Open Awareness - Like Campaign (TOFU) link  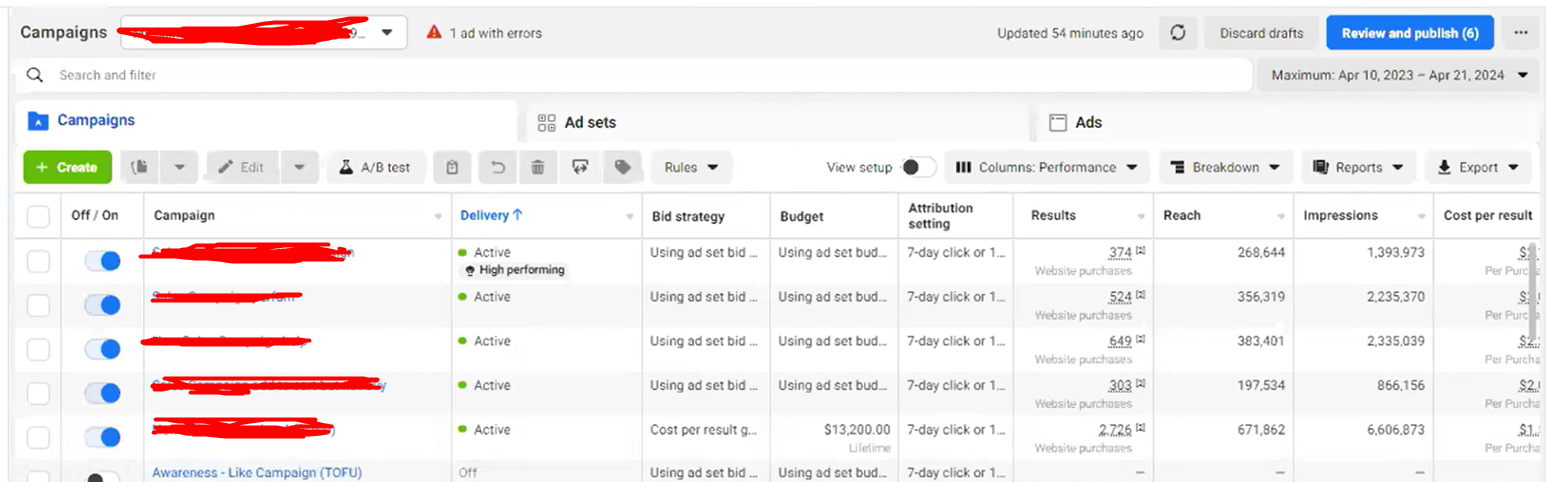(257, 472)
